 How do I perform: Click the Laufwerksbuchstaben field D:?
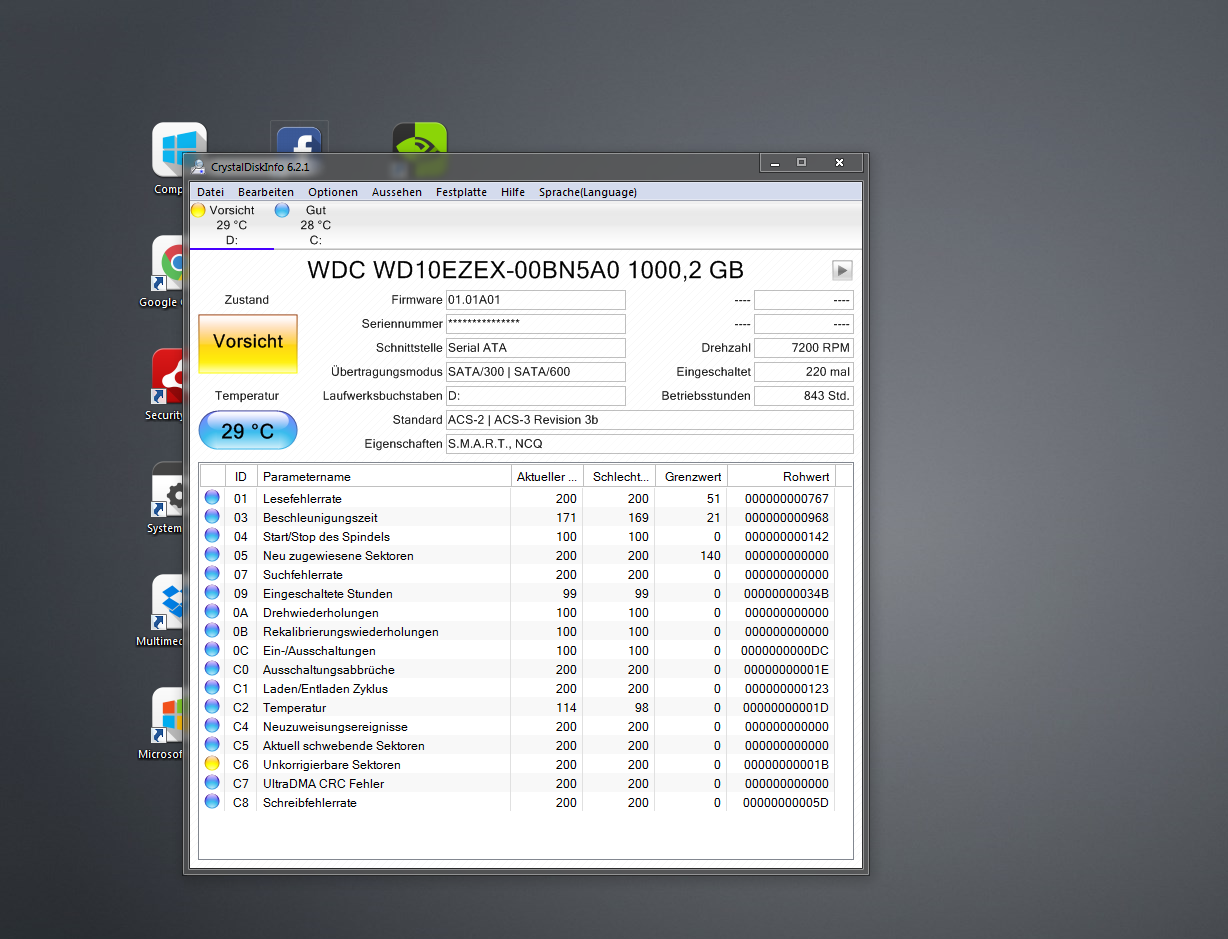tap(536, 396)
